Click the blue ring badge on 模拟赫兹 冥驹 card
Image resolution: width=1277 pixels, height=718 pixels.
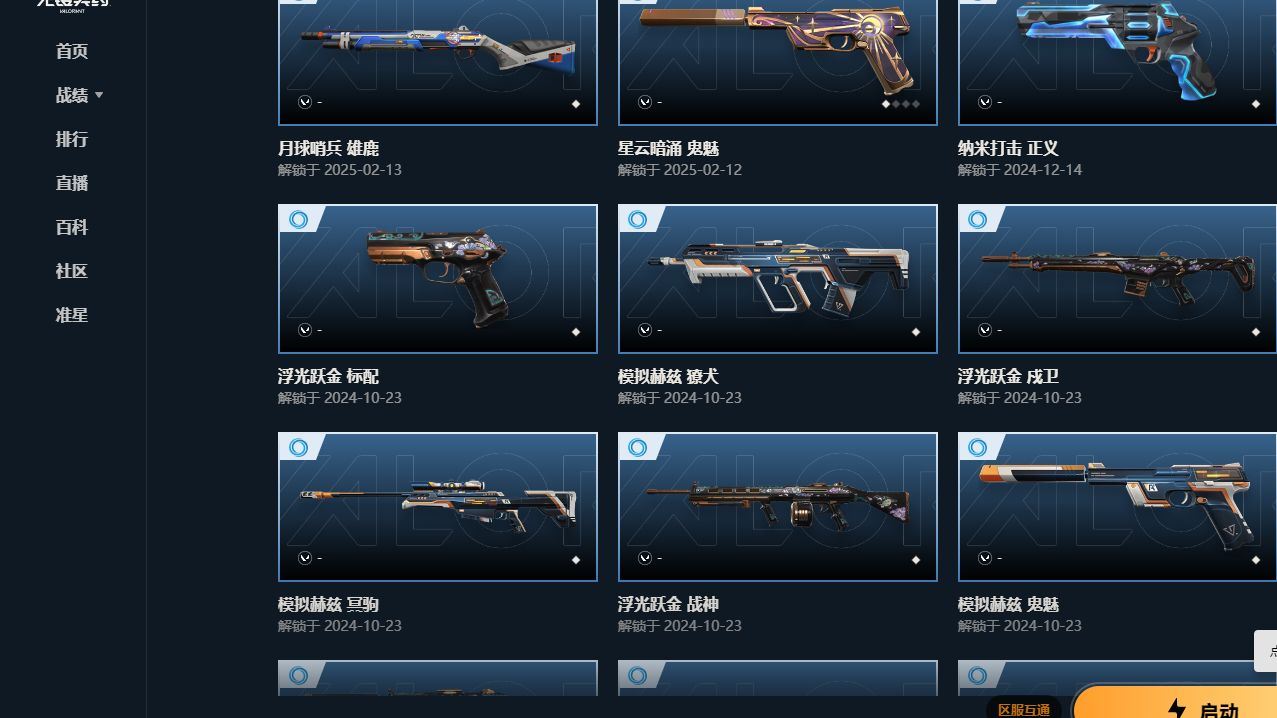tap(298, 447)
